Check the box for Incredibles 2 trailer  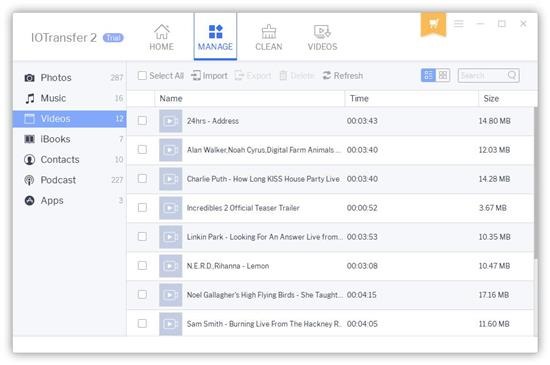coord(142,208)
